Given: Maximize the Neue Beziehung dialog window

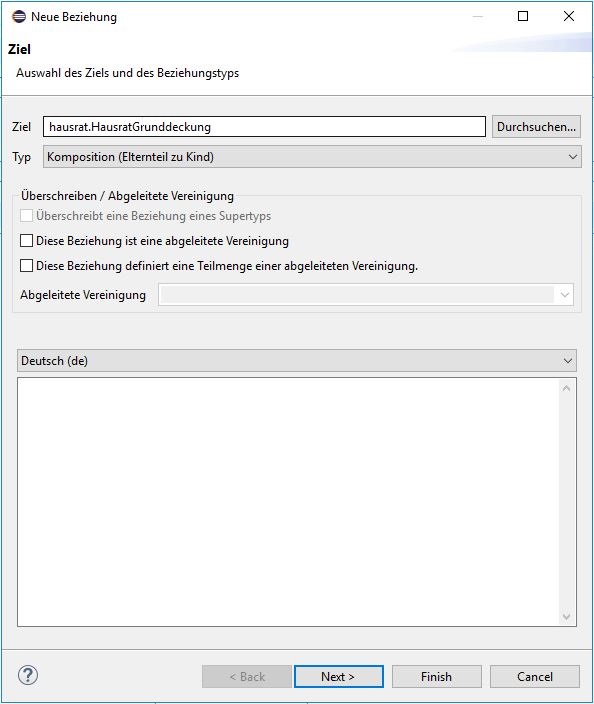Looking at the screenshot, I should [x=523, y=16].
